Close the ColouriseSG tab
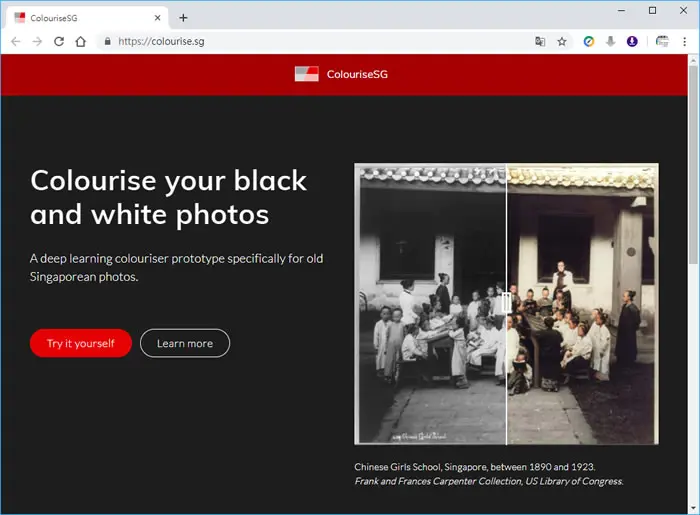This screenshot has height=515, width=700. 157,18
